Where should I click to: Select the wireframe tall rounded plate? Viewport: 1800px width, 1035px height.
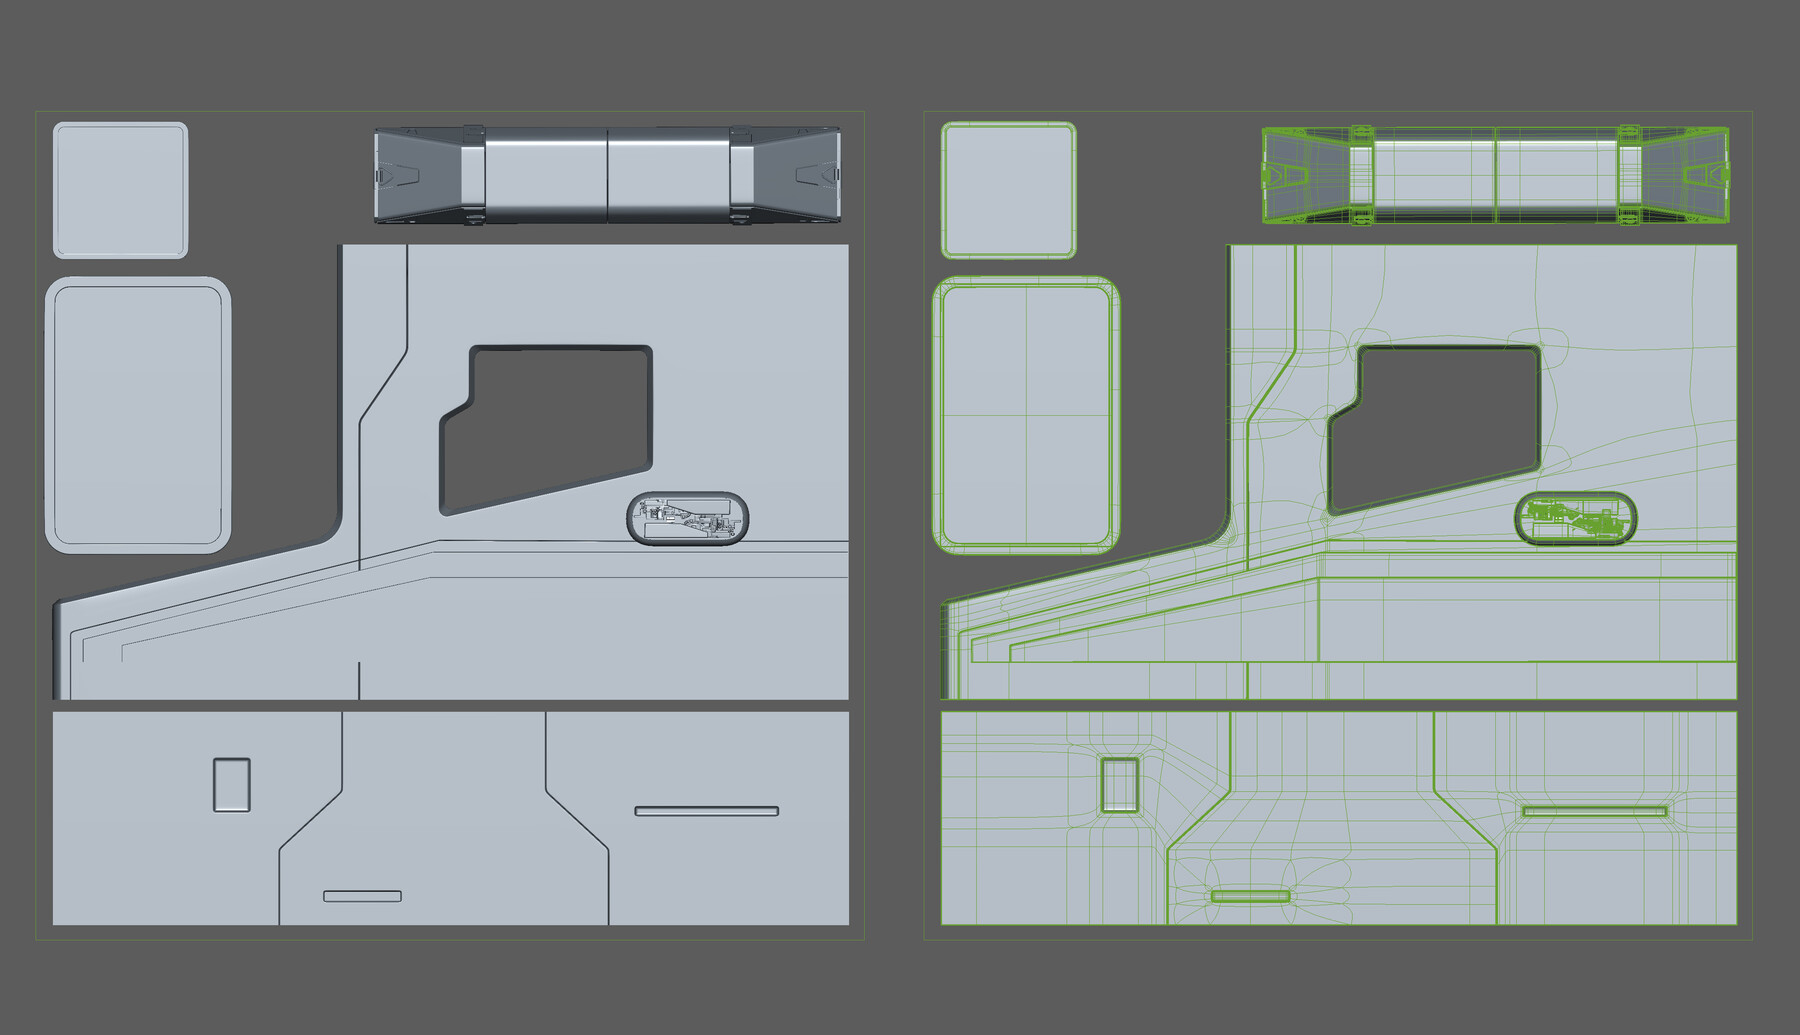coord(1025,415)
